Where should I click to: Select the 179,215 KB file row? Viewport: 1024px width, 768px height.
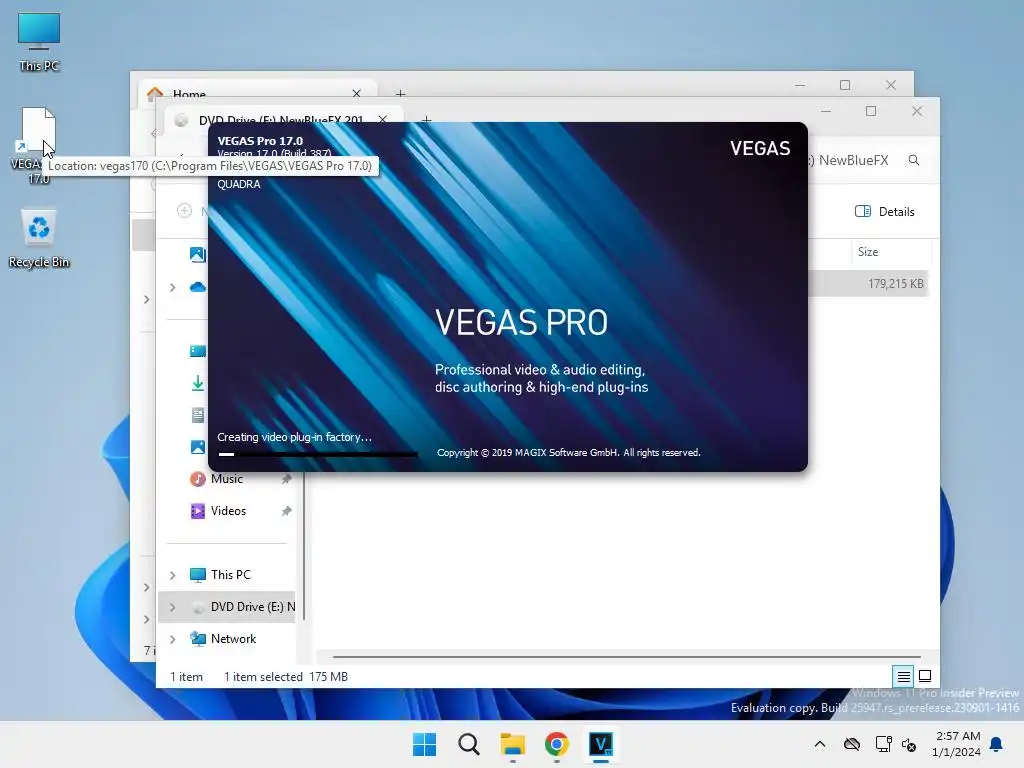tap(867, 283)
